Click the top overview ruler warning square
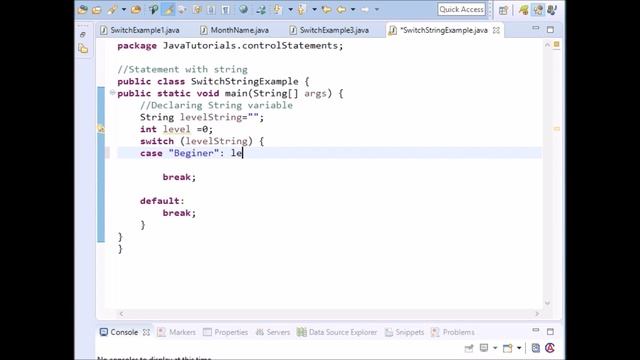640x360 pixels. [556, 44]
